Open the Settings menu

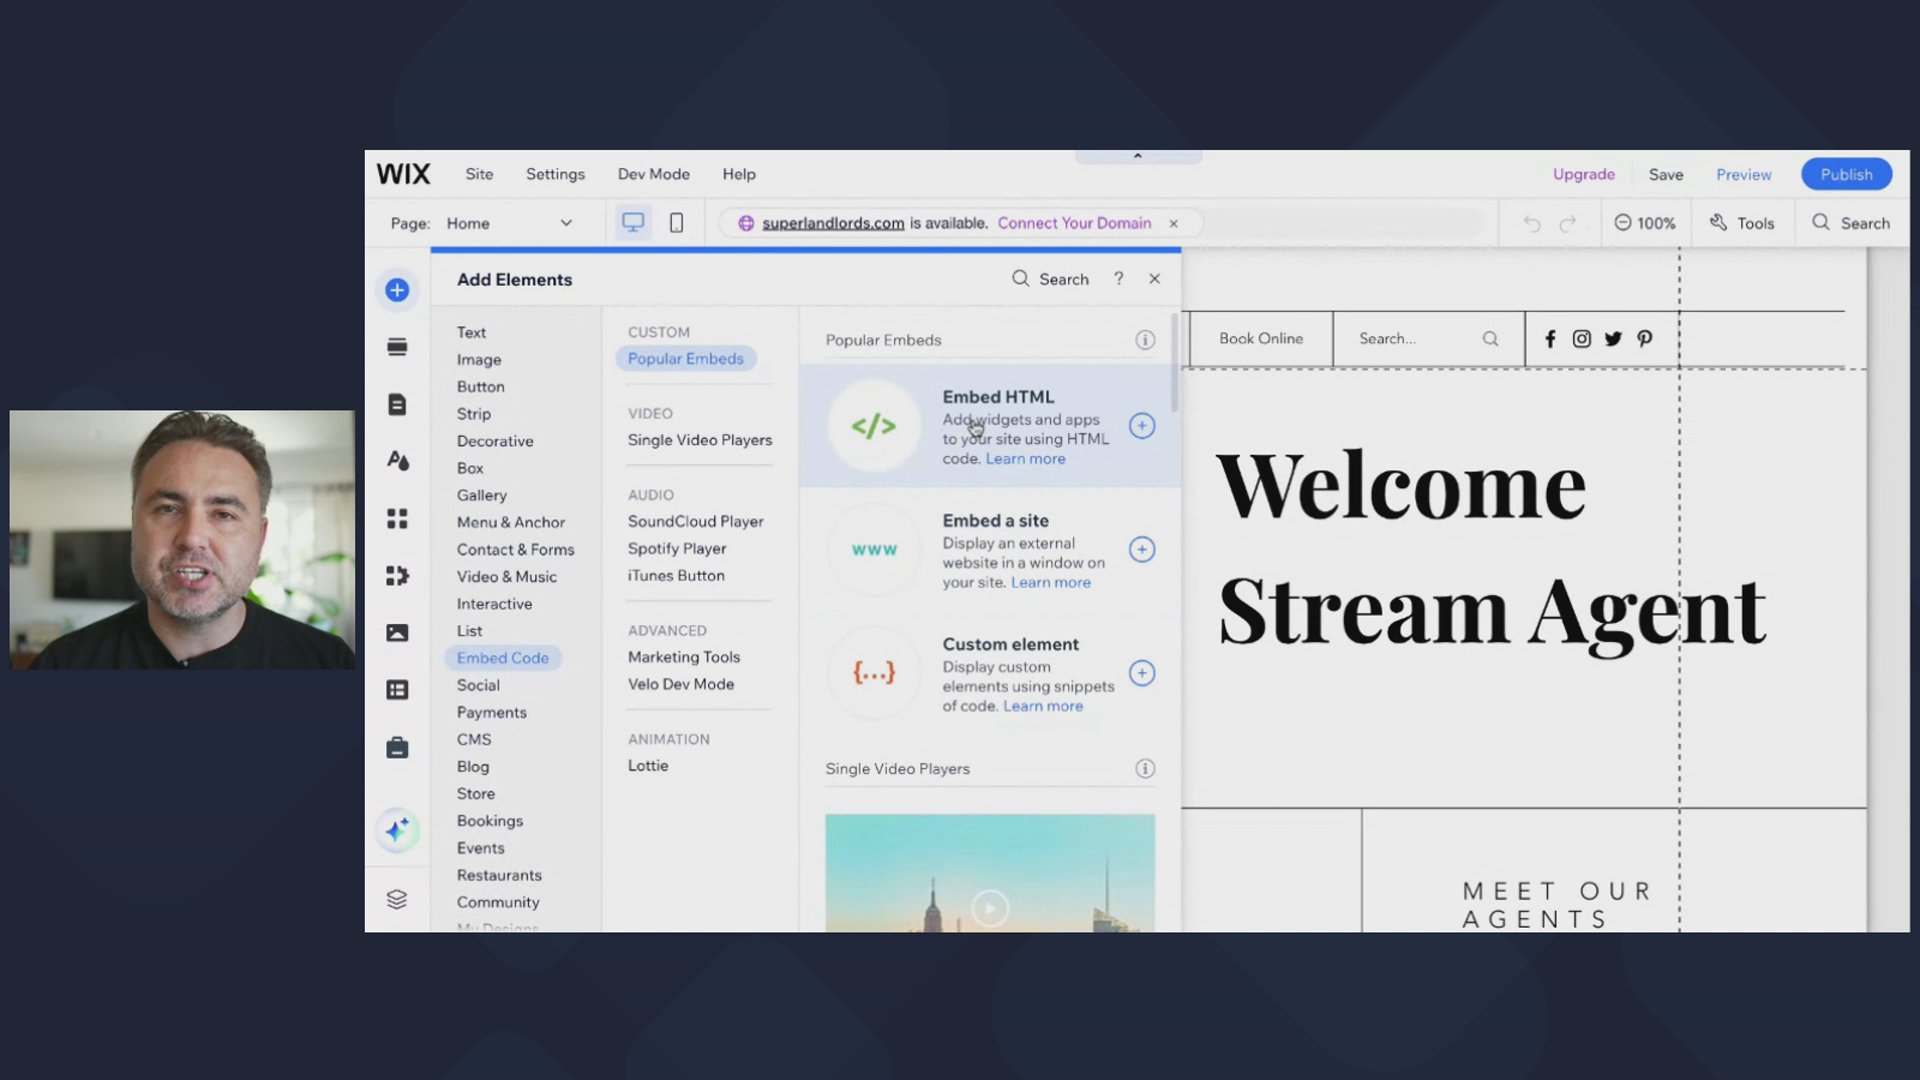[x=555, y=174]
